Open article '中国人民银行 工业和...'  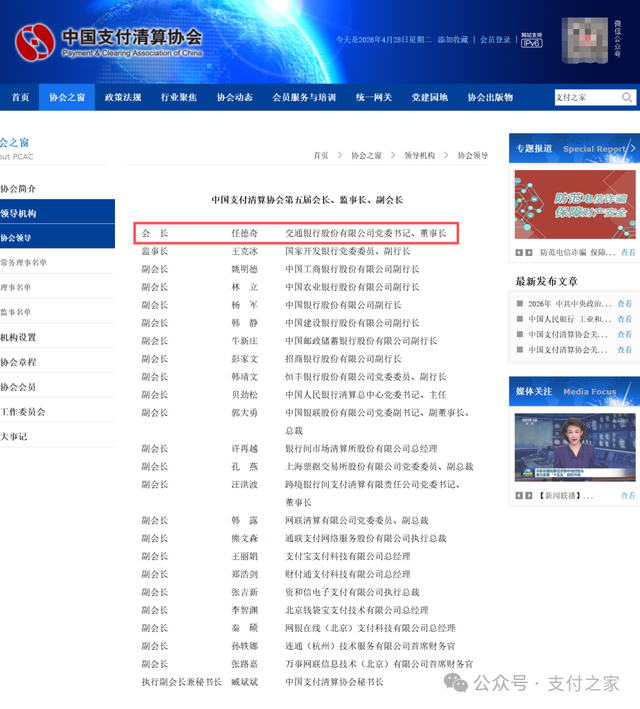[x=570, y=319]
